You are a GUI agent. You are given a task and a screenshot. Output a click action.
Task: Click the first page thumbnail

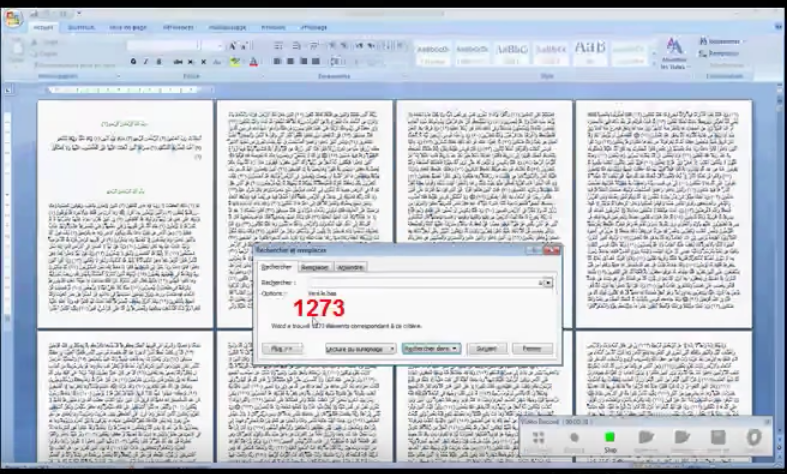[x=125, y=214]
